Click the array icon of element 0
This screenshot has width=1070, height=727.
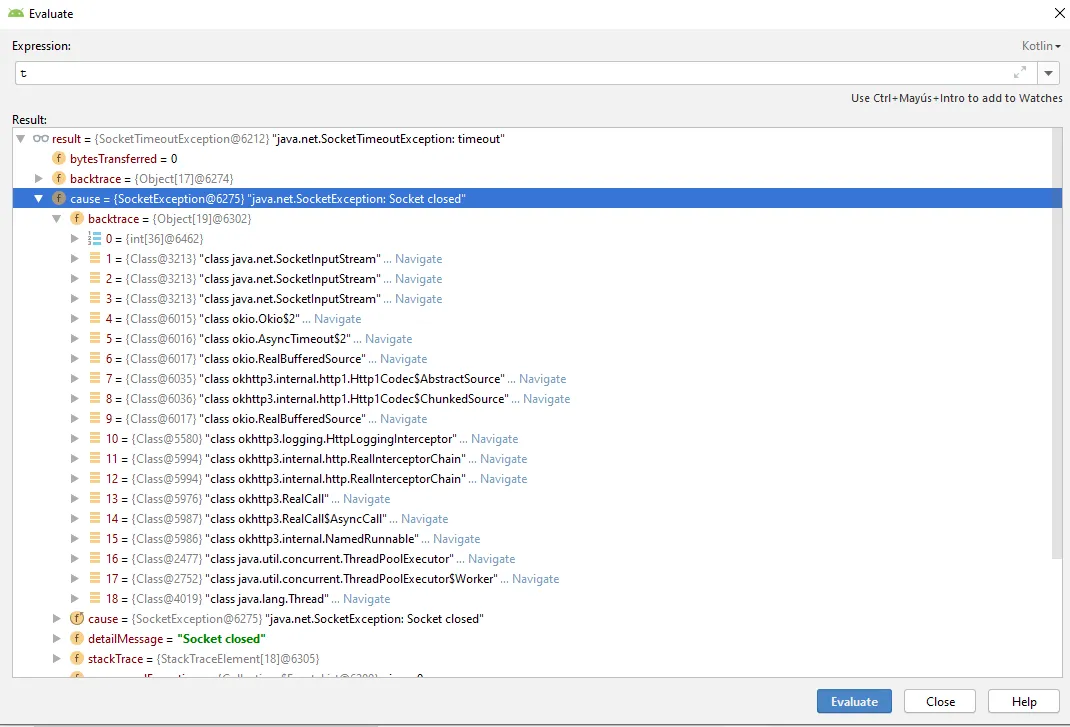click(94, 238)
